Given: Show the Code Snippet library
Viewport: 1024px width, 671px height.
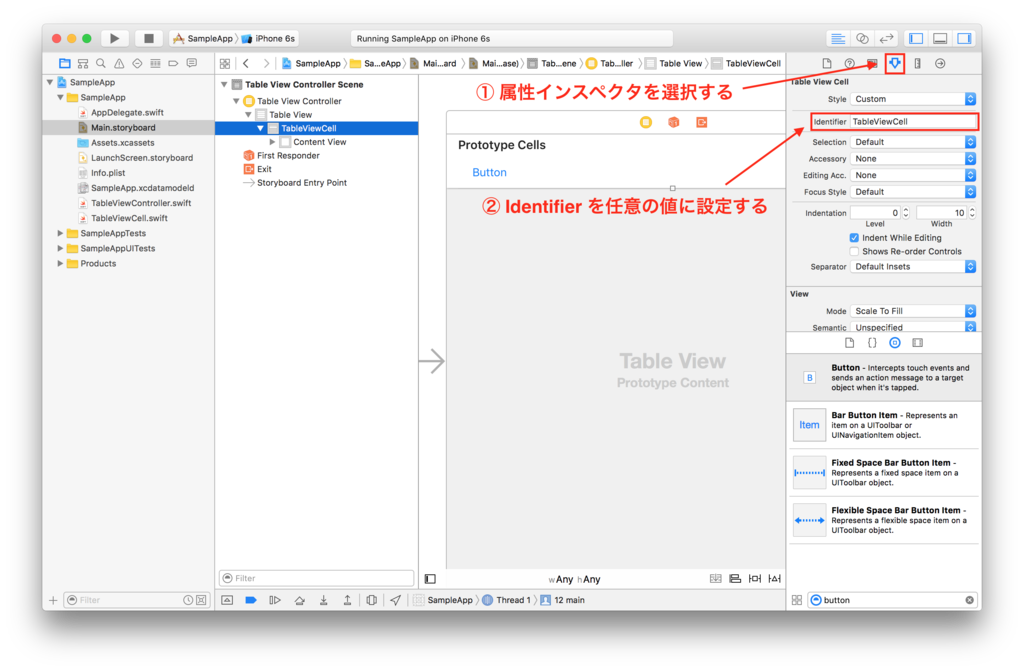Looking at the screenshot, I should (872, 343).
